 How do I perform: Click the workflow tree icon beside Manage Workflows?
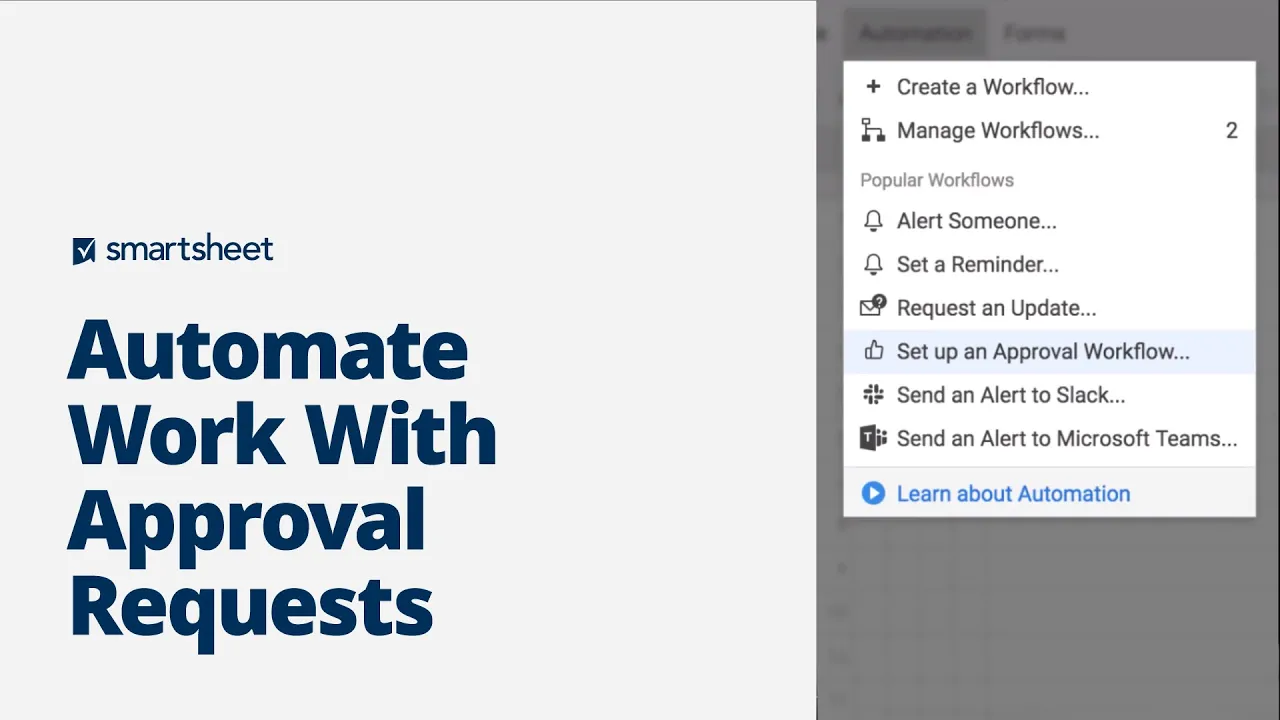[873, 130]
